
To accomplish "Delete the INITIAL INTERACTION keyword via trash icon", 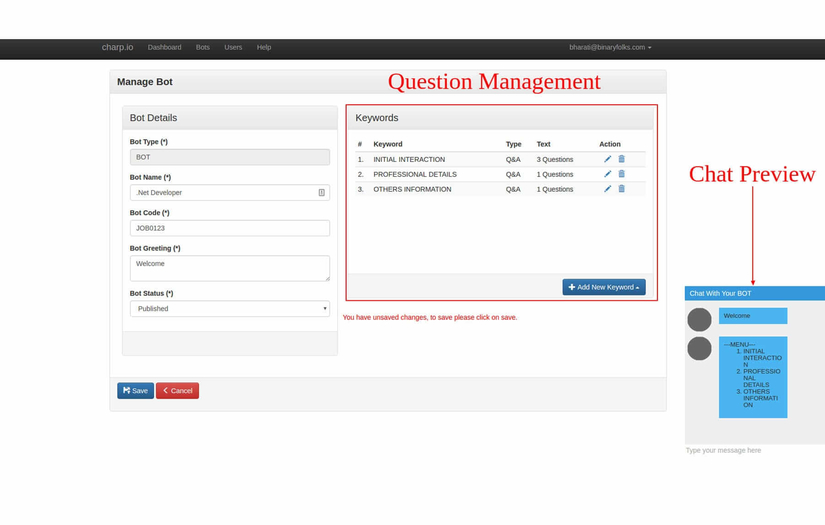I will [x=621, y=159].
